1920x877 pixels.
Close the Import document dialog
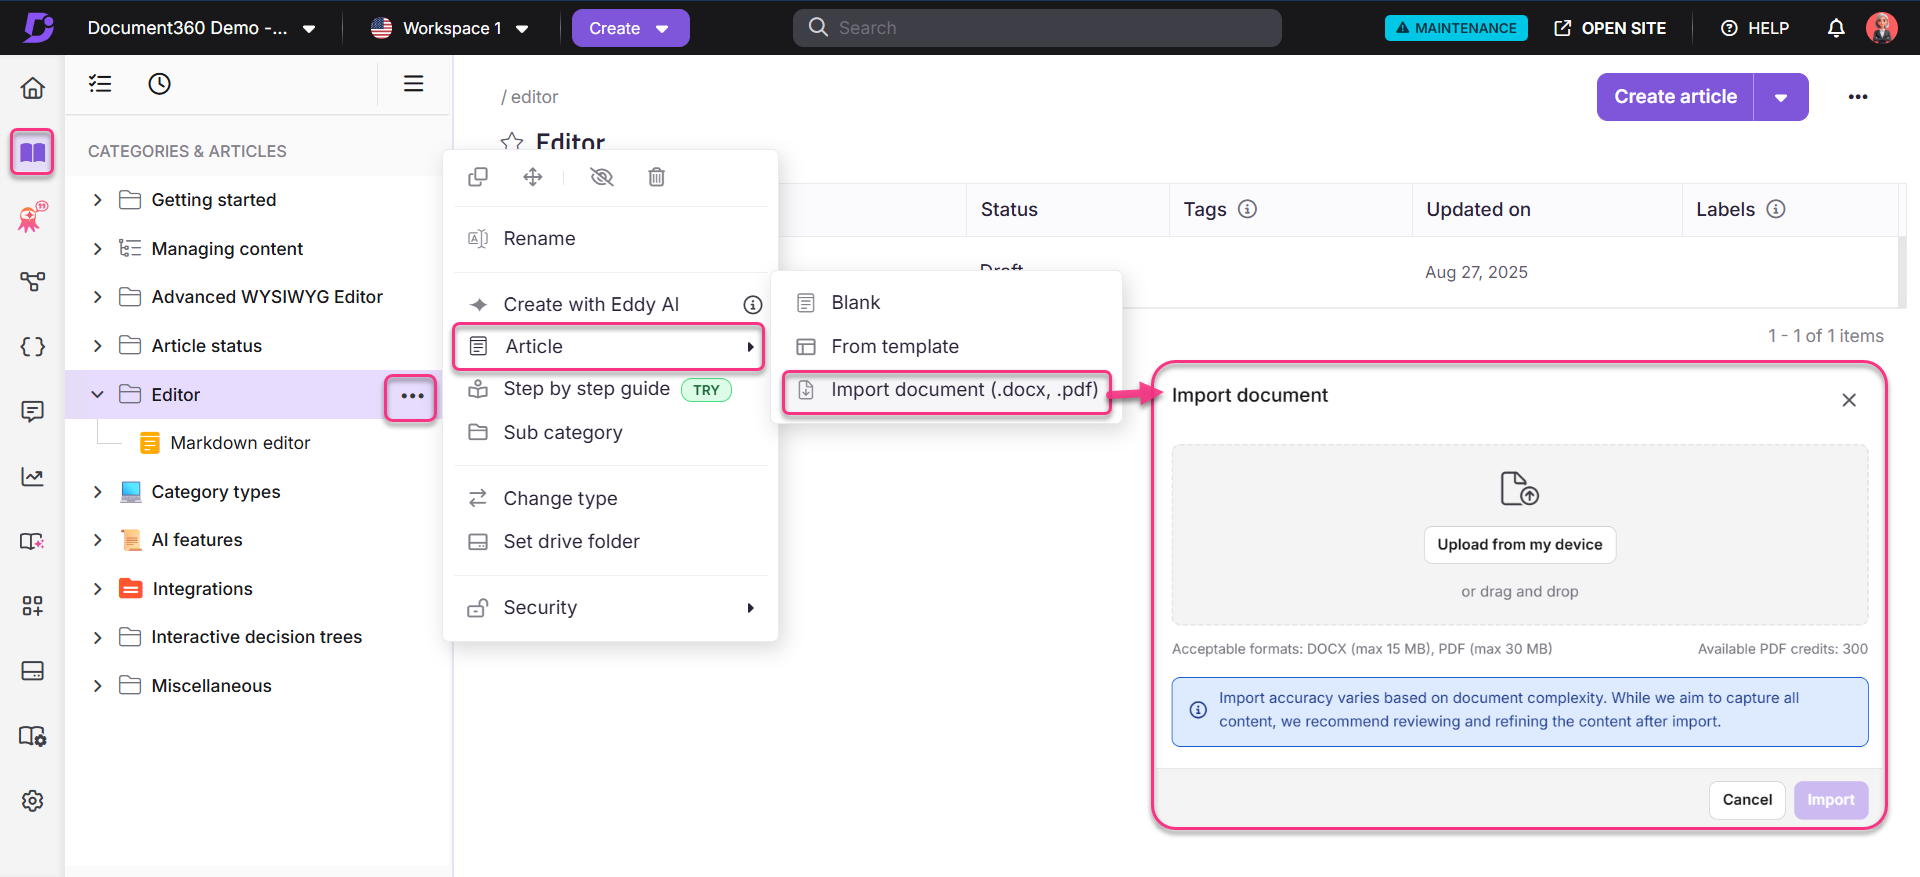click(x=1849, y=400)
